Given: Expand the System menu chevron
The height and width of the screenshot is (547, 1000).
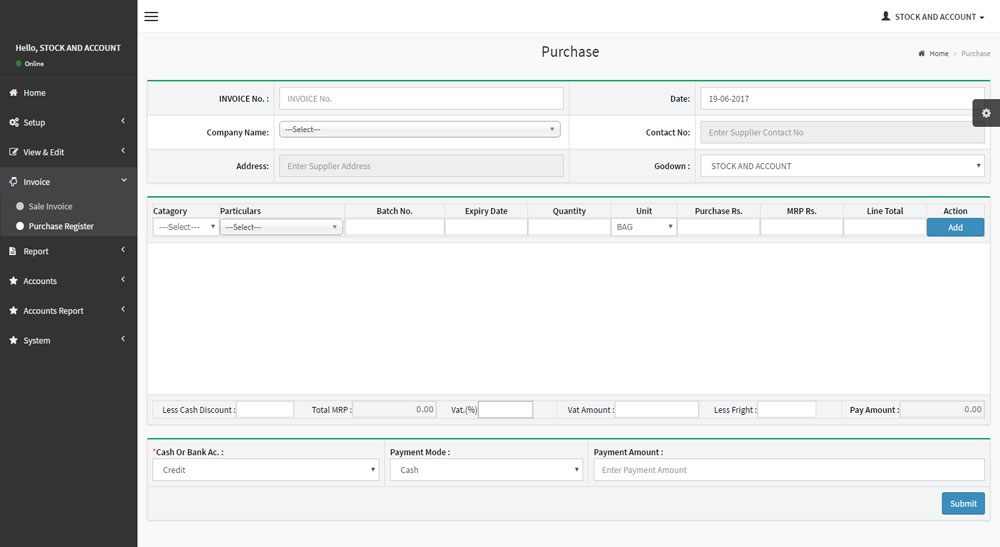Looking at the screenshot, I should [x=123, y=339].
